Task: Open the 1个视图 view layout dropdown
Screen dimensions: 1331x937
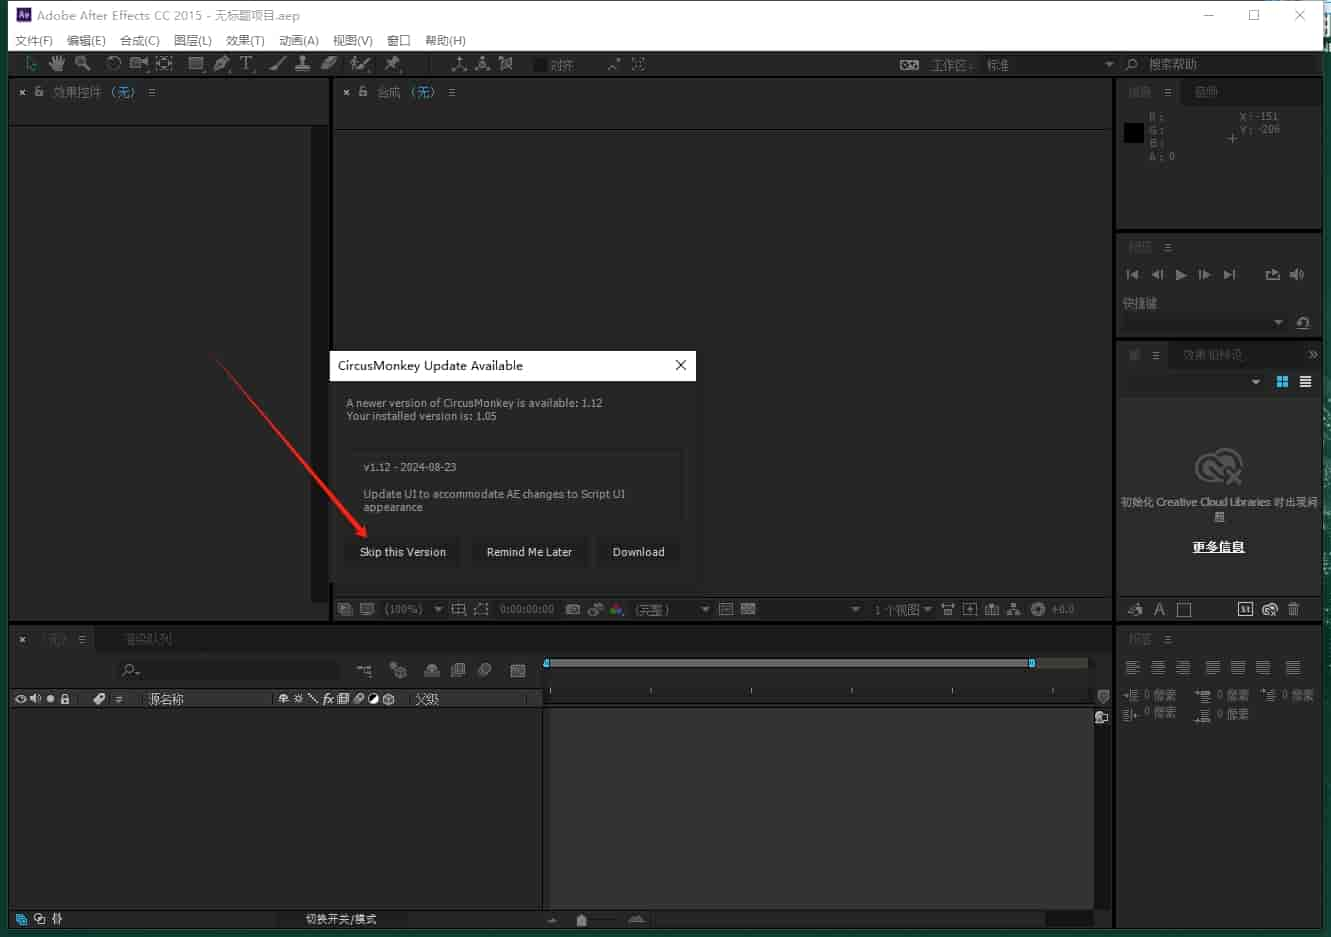Action: [903, 609]
